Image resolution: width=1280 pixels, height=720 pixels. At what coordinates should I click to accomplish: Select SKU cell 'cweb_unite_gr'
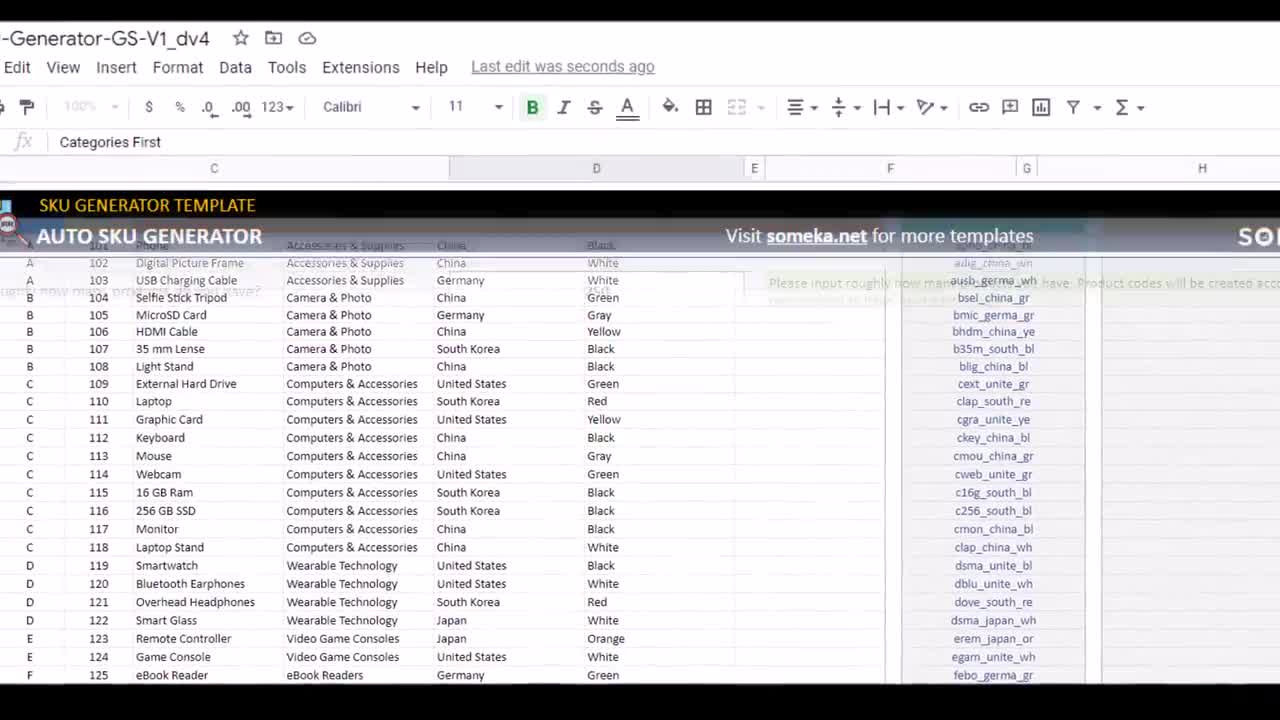click(x=993, y=475)
